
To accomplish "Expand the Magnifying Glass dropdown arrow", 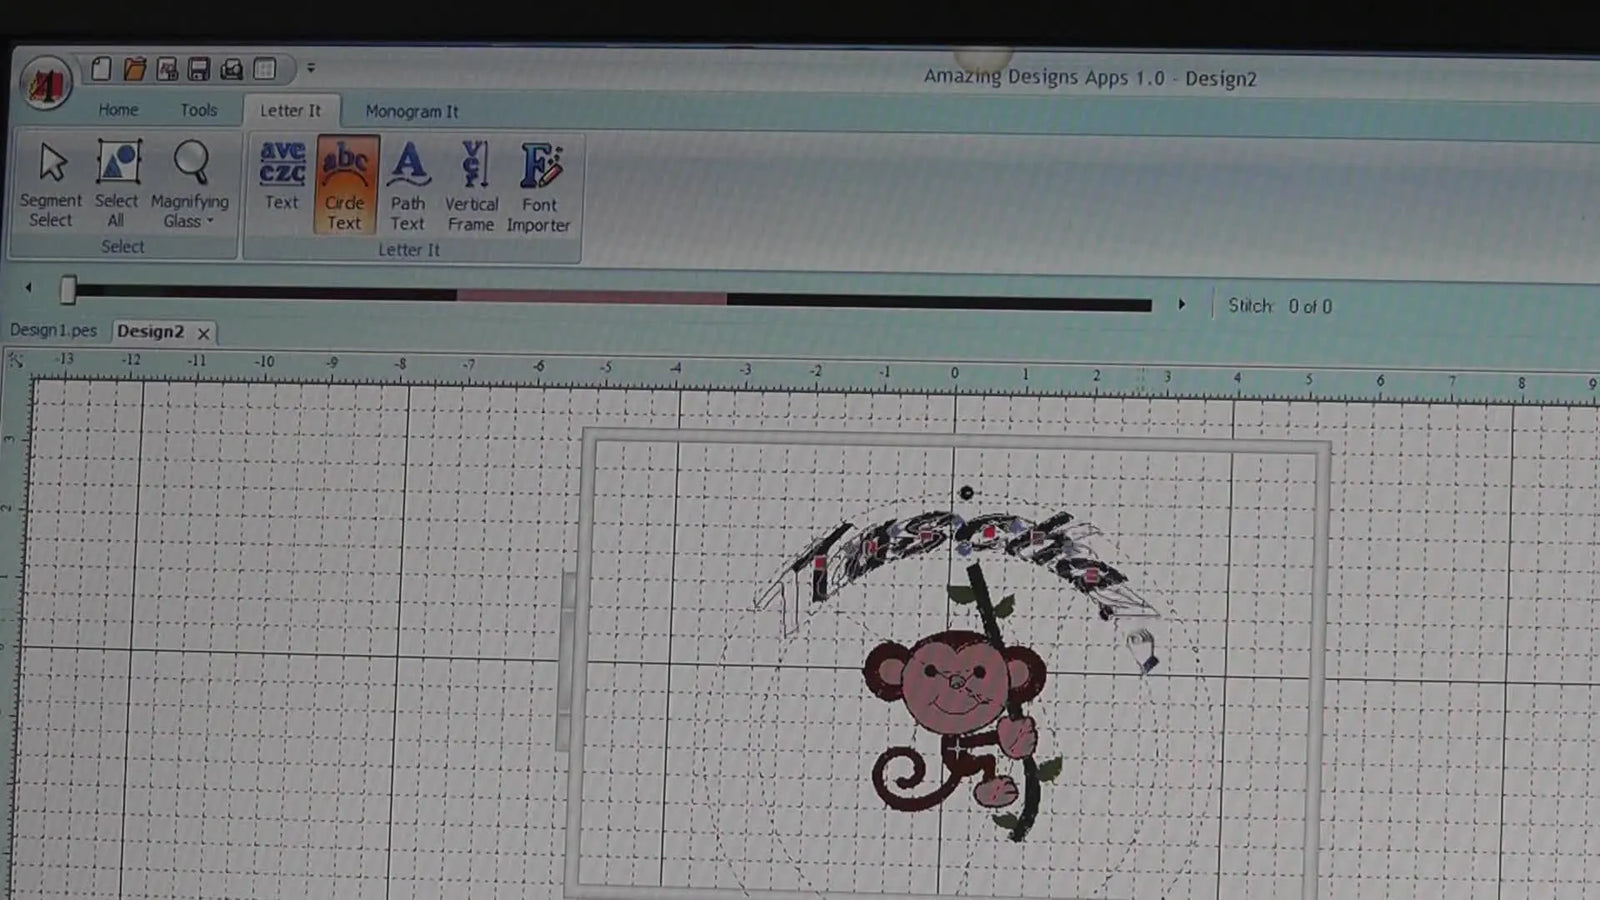I will 209,222.
